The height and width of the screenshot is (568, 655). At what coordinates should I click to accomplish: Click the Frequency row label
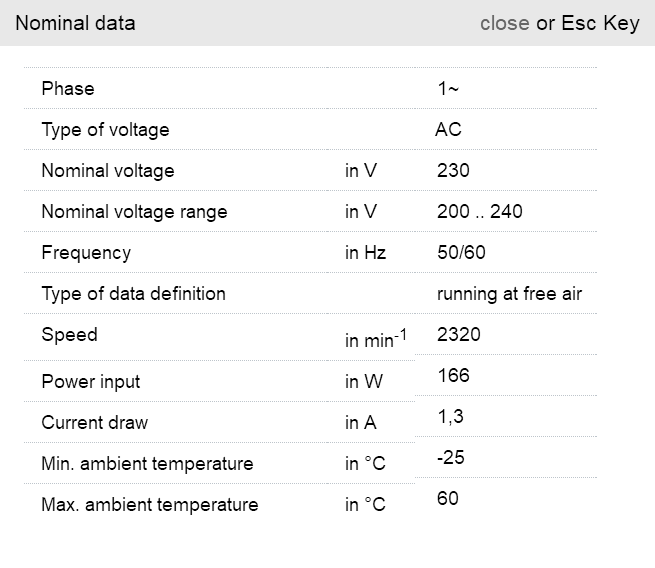86,253
